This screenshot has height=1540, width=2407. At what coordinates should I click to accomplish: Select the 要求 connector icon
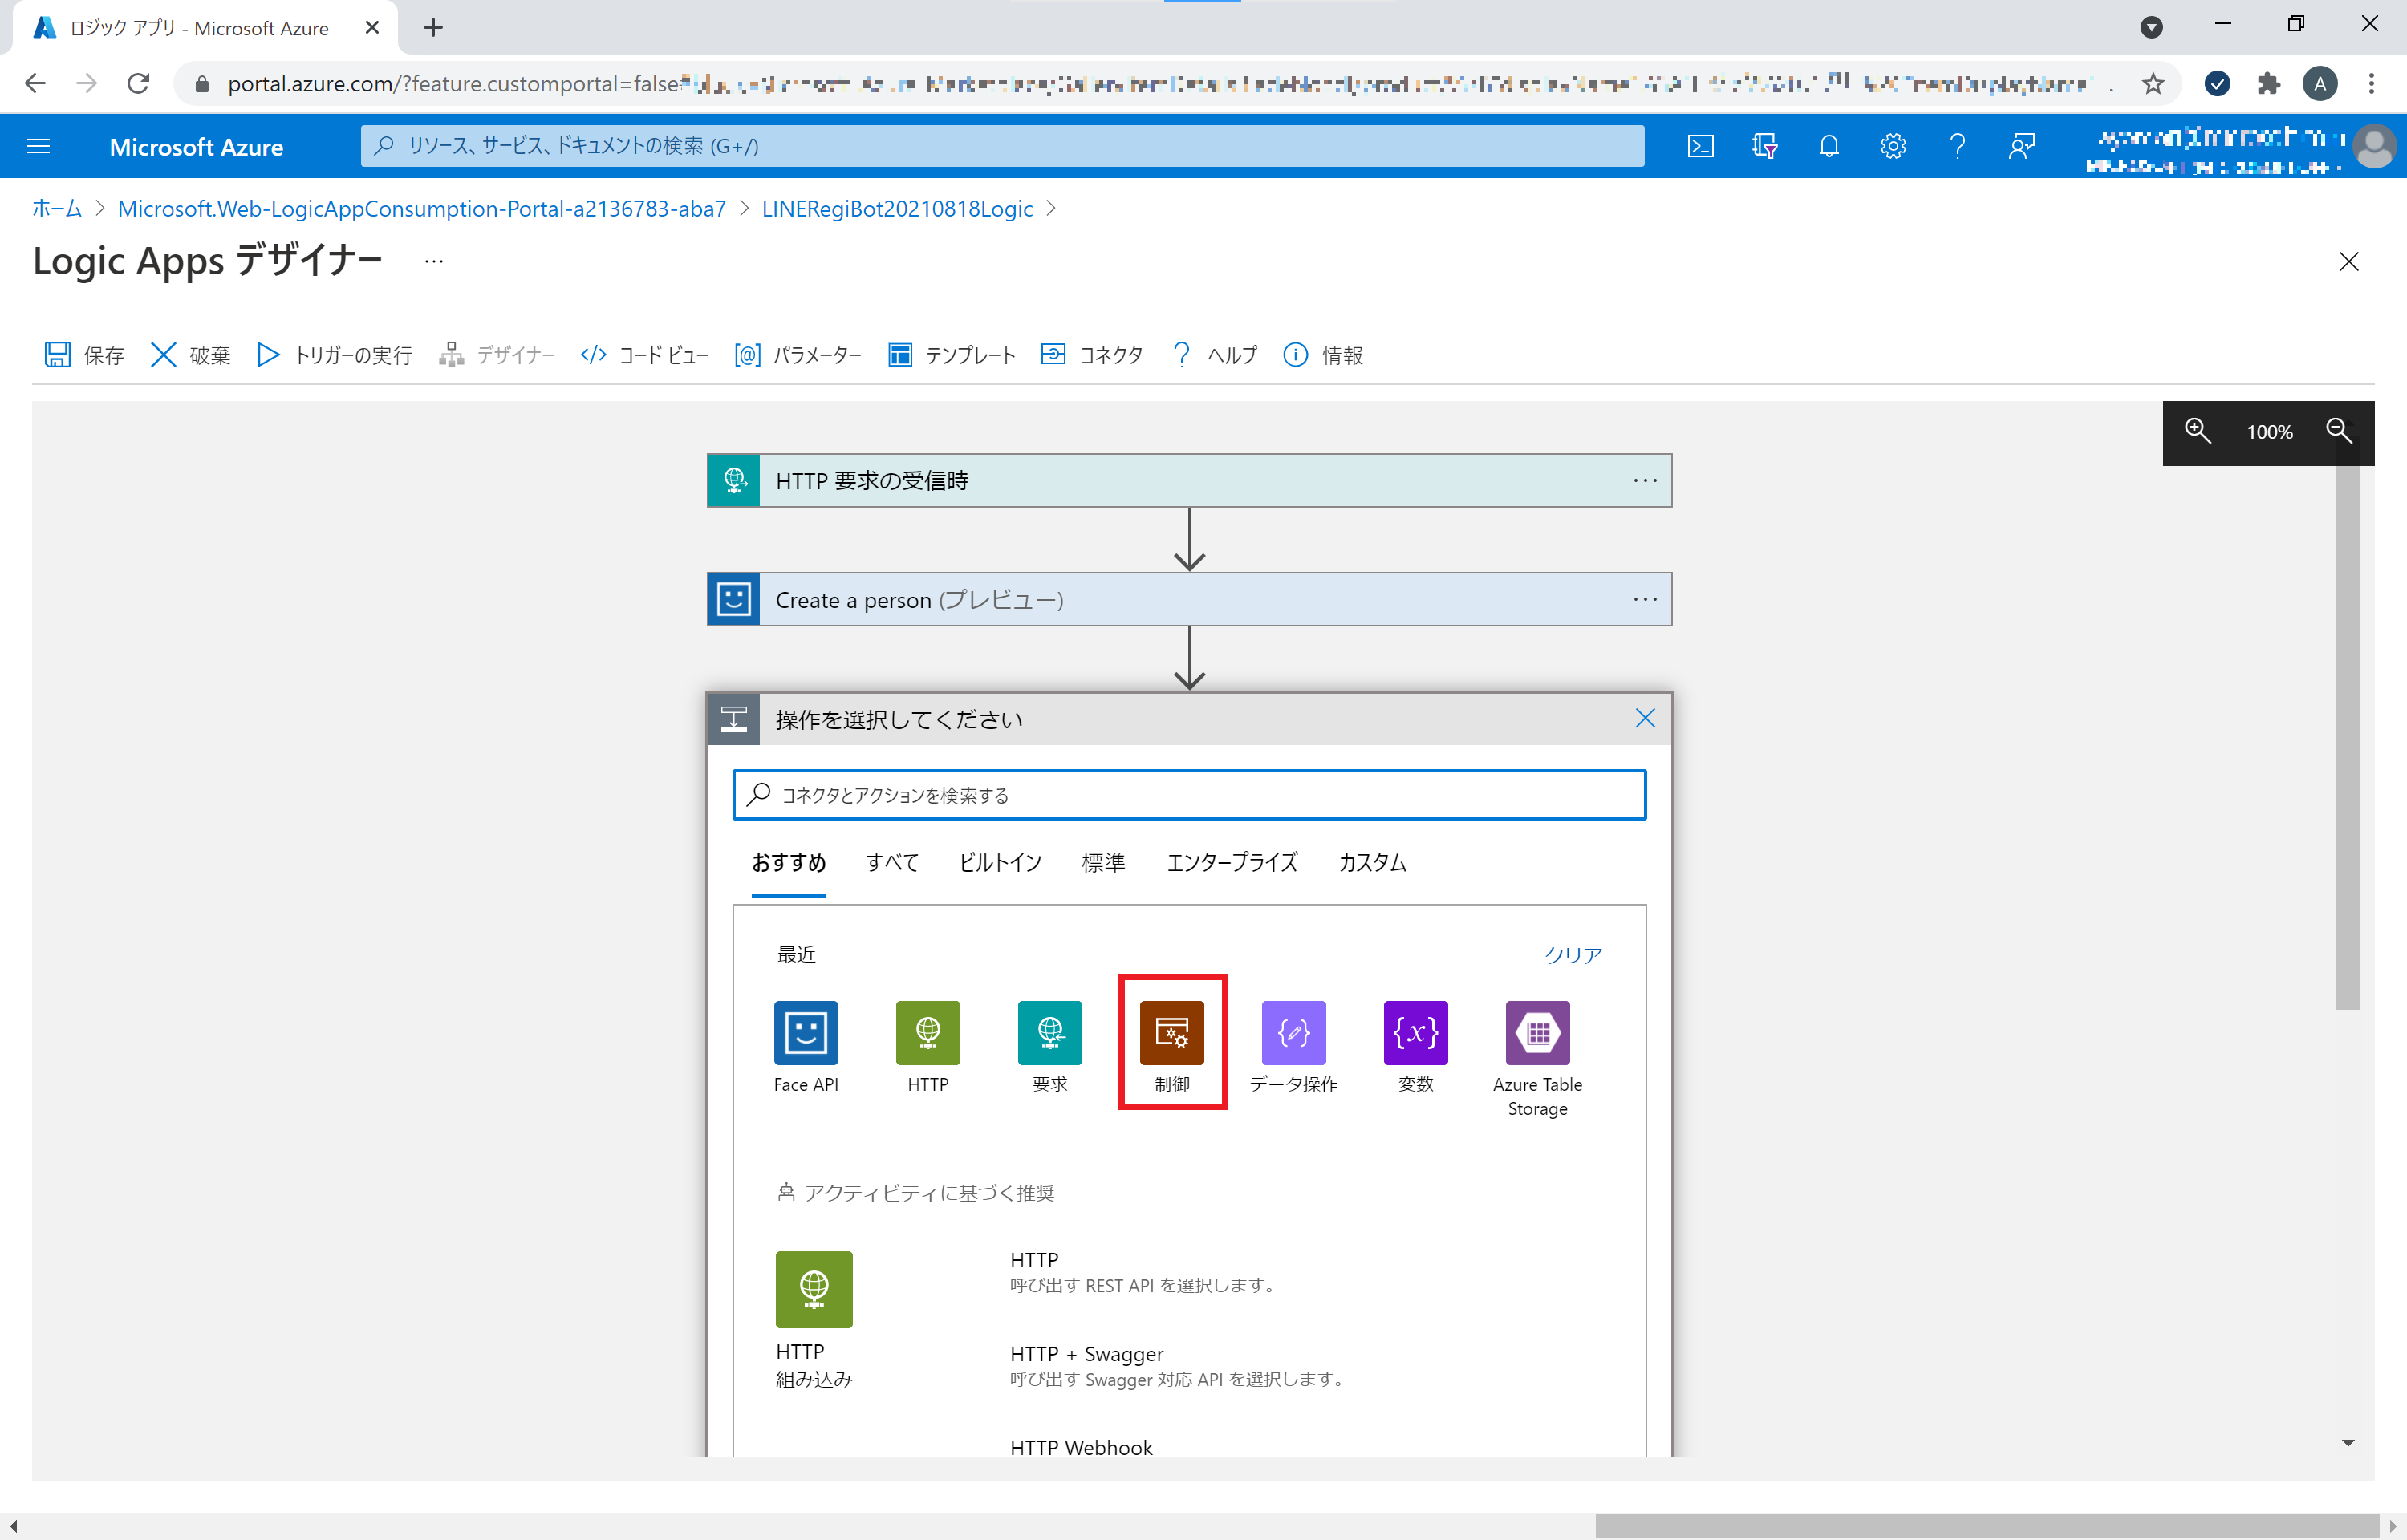point(1049,1033)
